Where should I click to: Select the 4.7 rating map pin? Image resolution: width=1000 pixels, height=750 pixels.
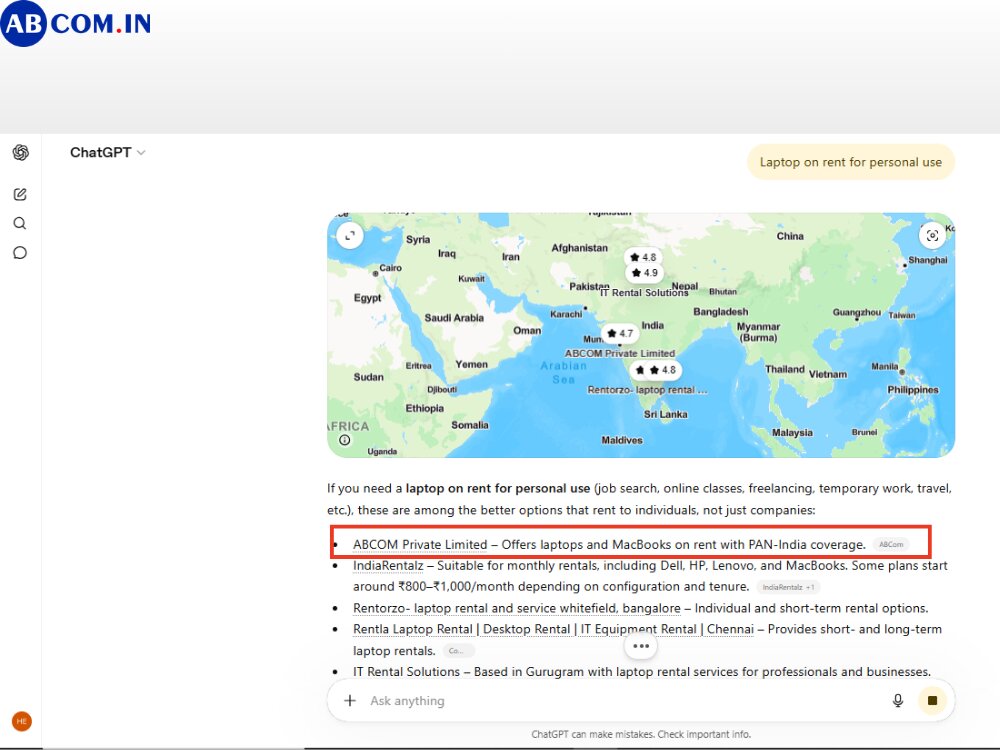(620, 333)
